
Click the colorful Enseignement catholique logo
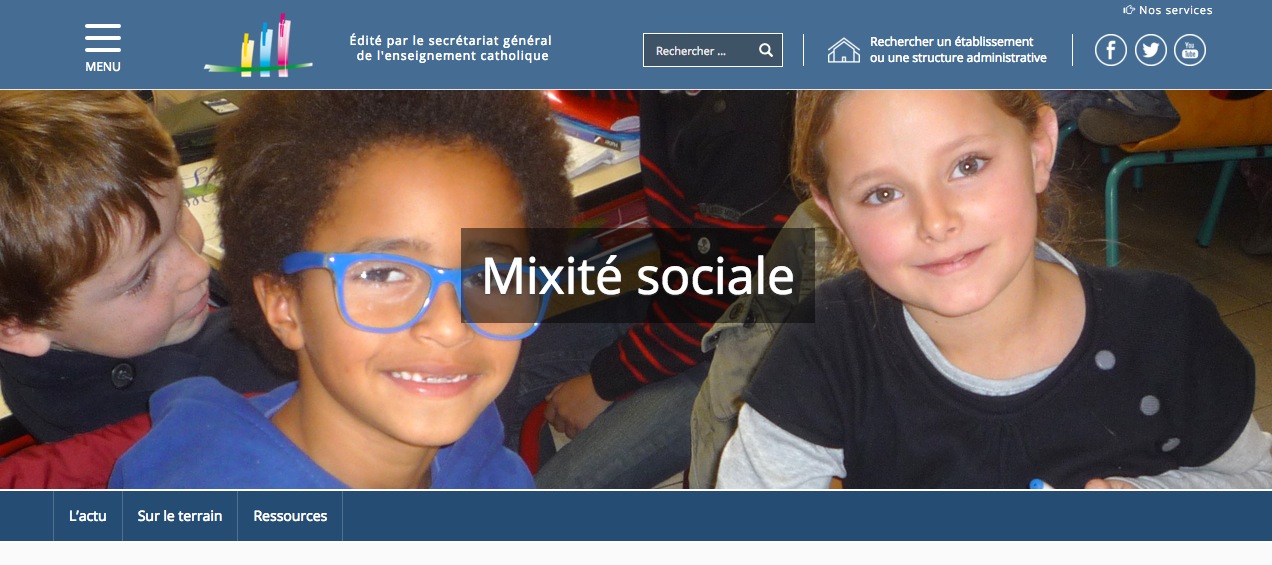tap(259, 46)
